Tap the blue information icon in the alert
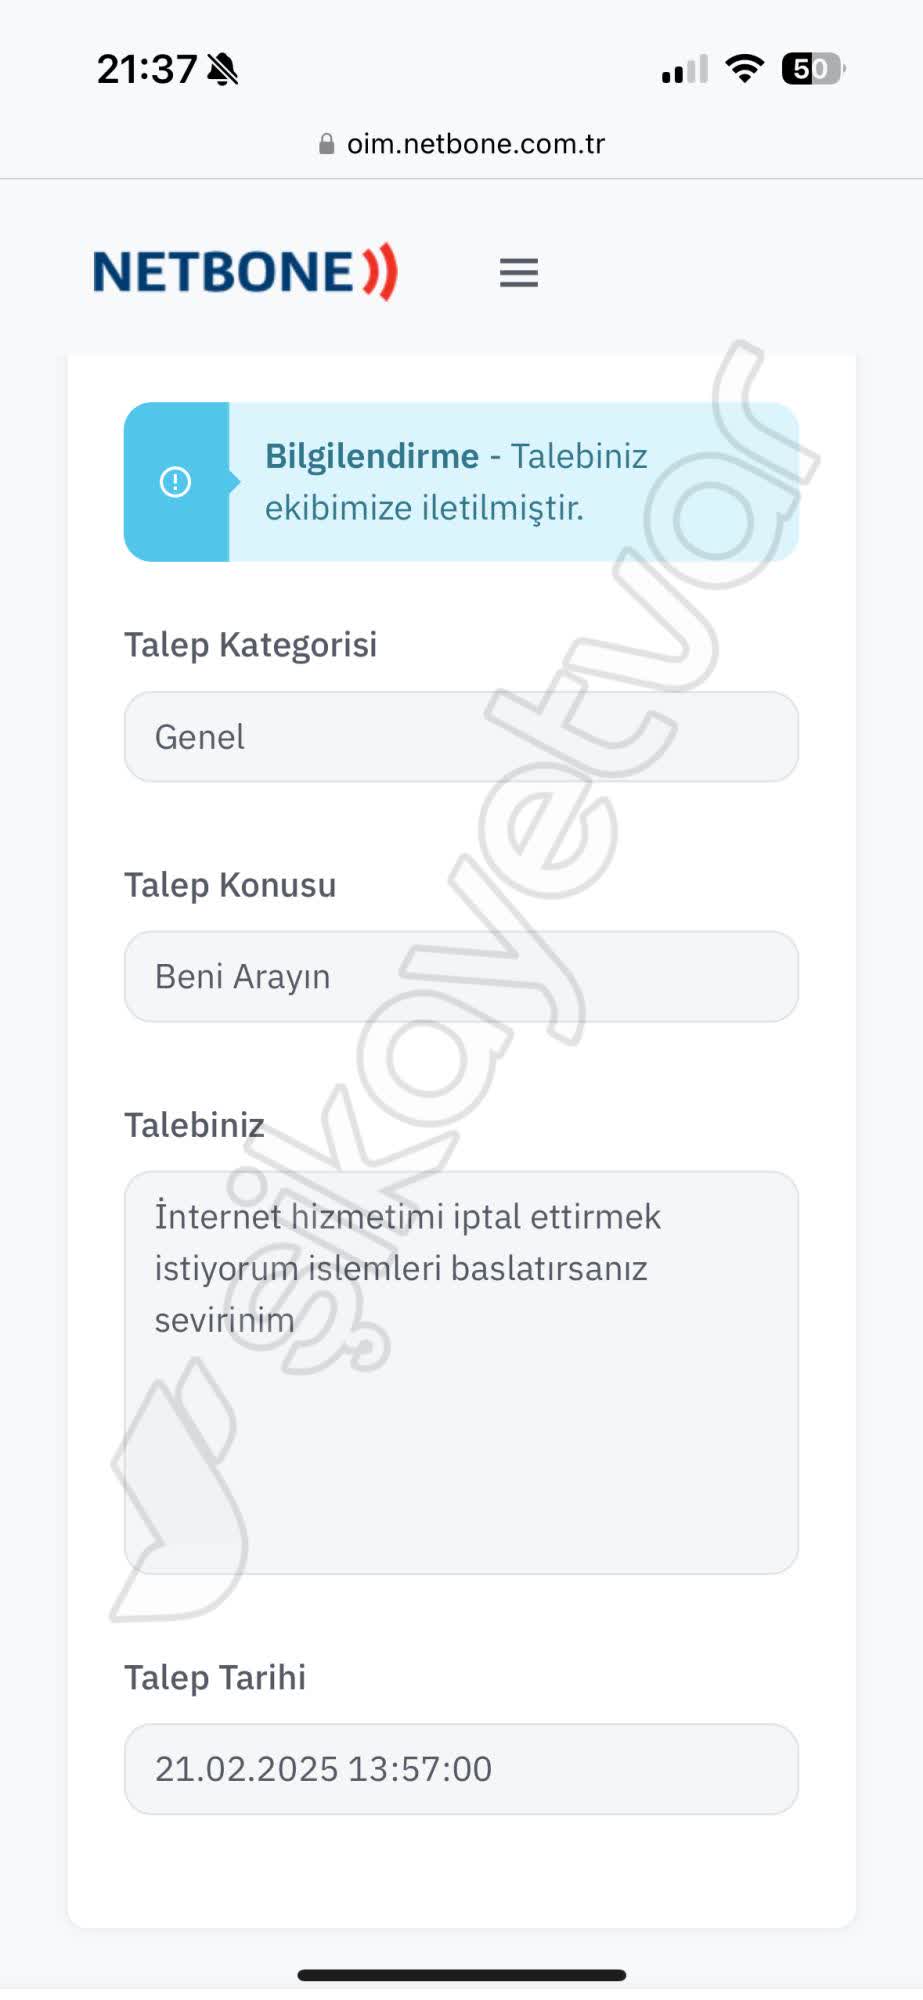The height and width of the screenshot is (2000, 923). point(175,481)
